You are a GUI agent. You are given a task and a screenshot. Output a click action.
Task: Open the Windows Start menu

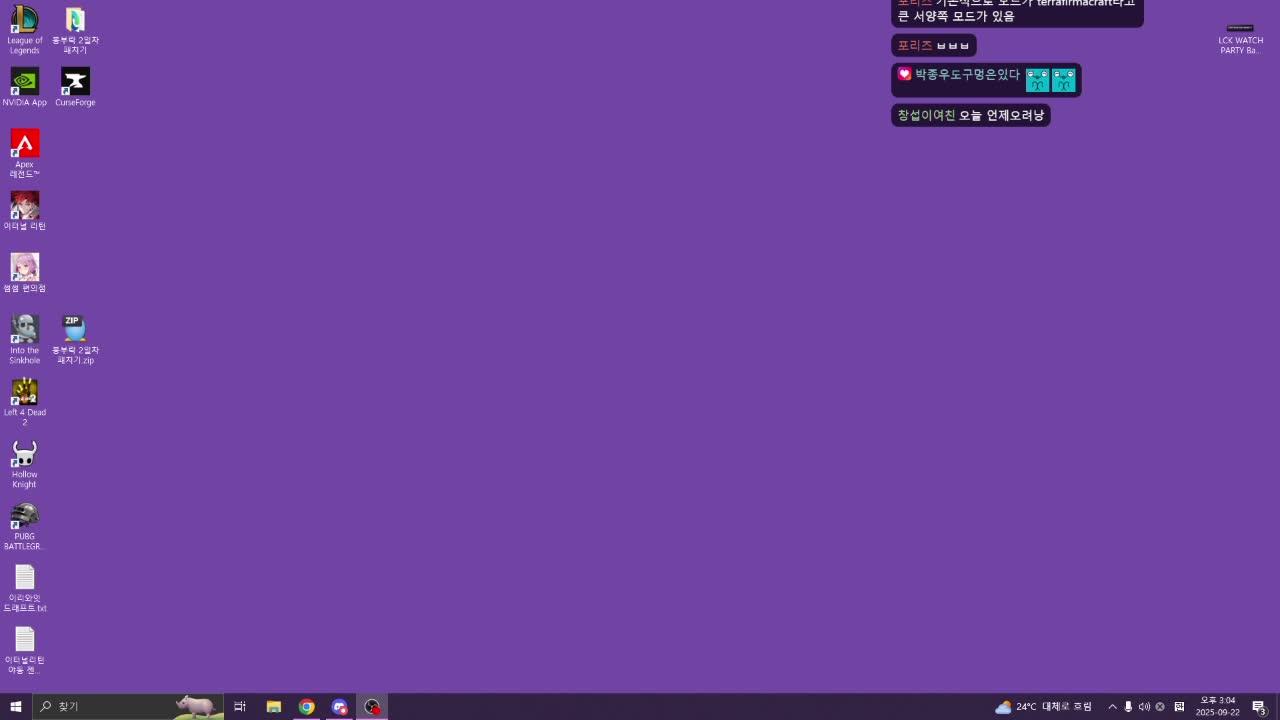pos(16,706)
